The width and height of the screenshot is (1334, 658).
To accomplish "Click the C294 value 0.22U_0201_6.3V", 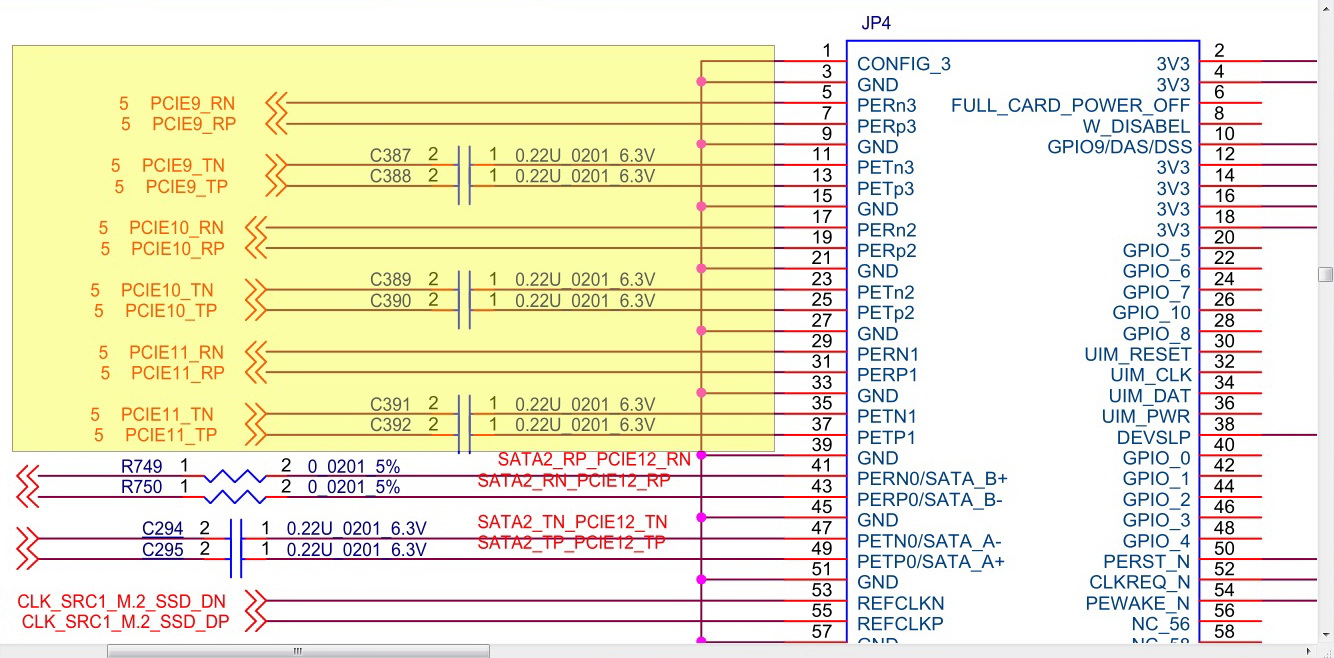I will (x=357, y=528).
